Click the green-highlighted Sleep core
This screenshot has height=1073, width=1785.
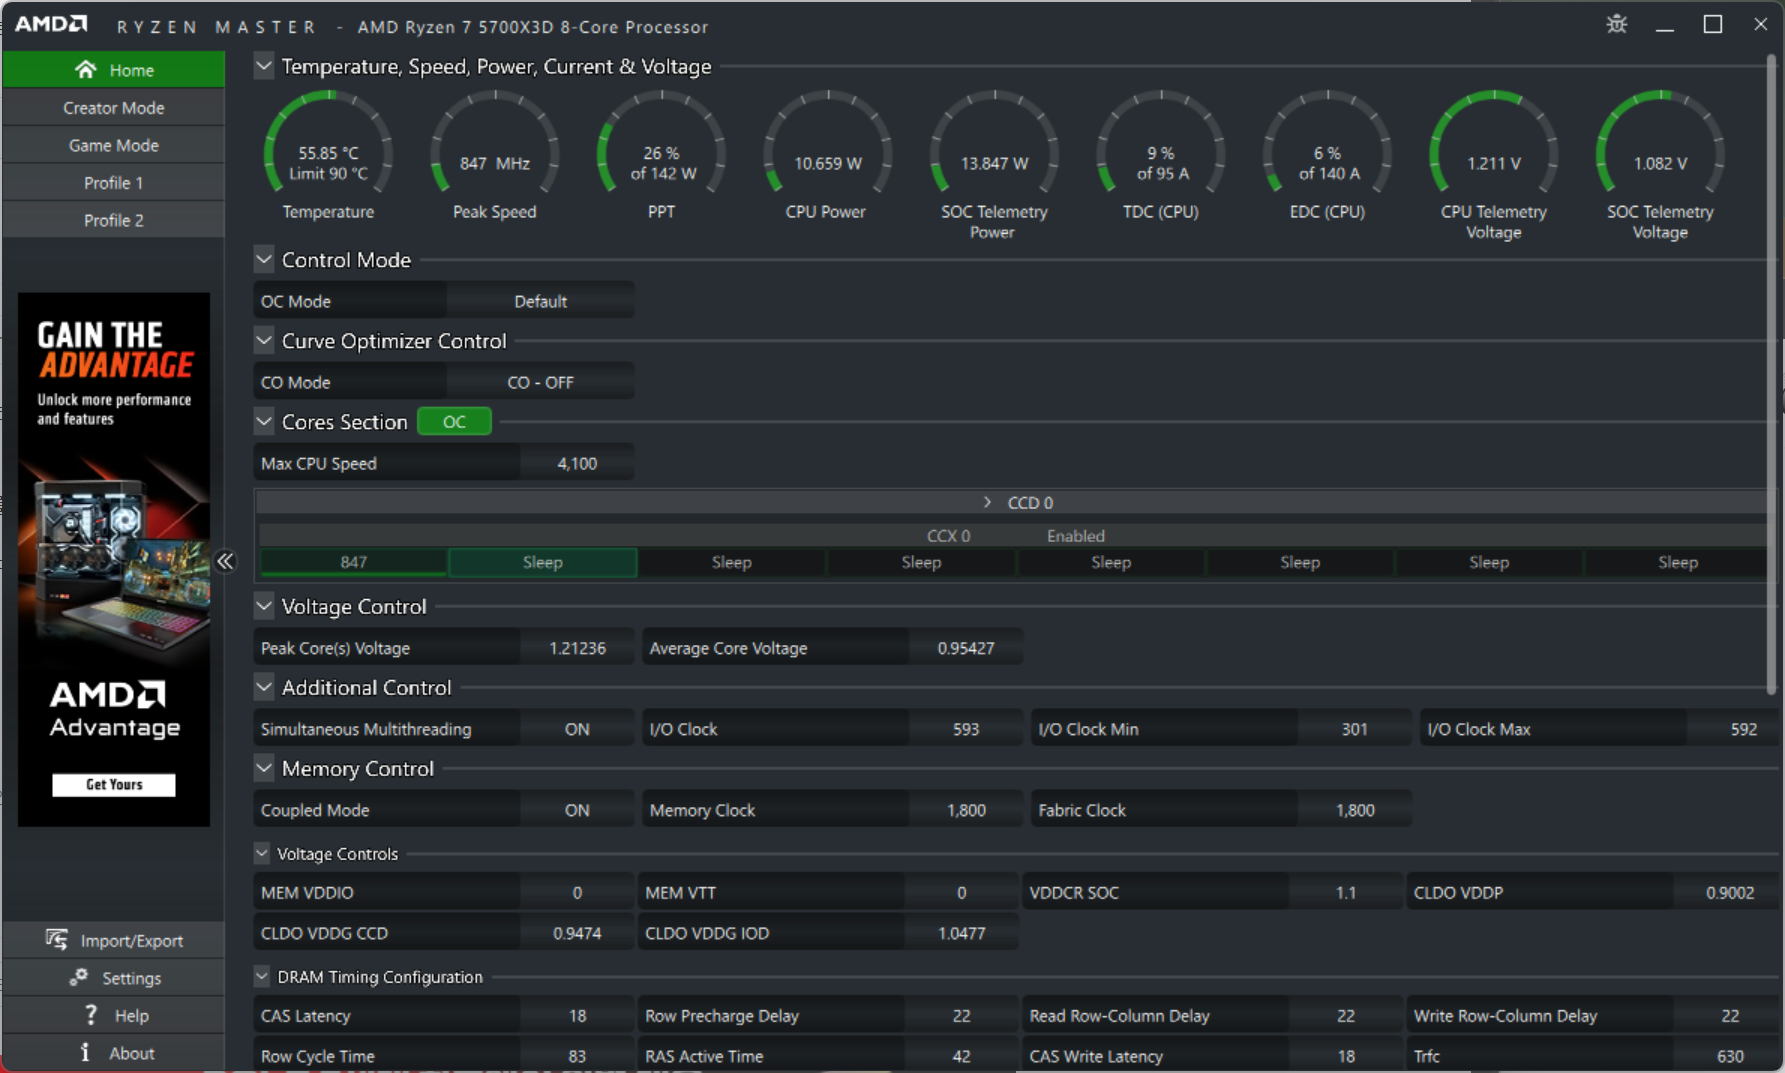pyautogui.click(x=542, y=562)
